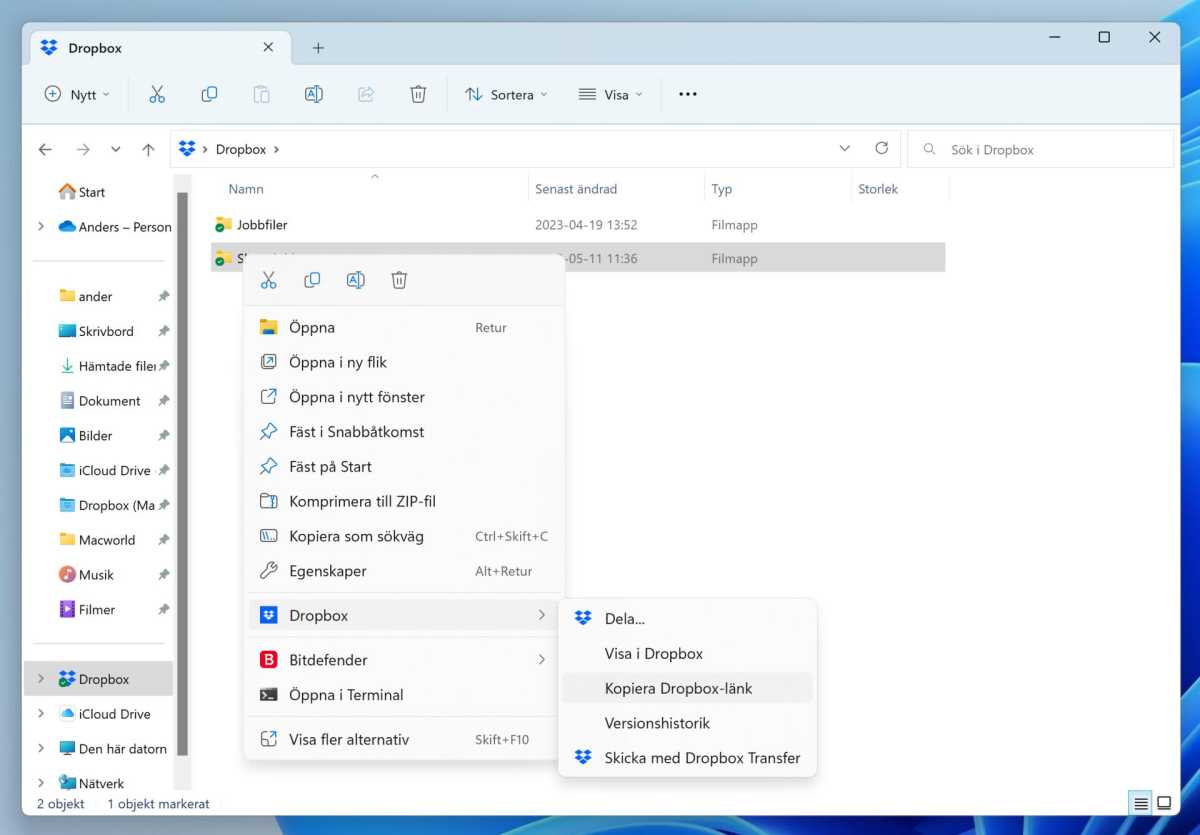Open the Nytt dropdown

77,94
